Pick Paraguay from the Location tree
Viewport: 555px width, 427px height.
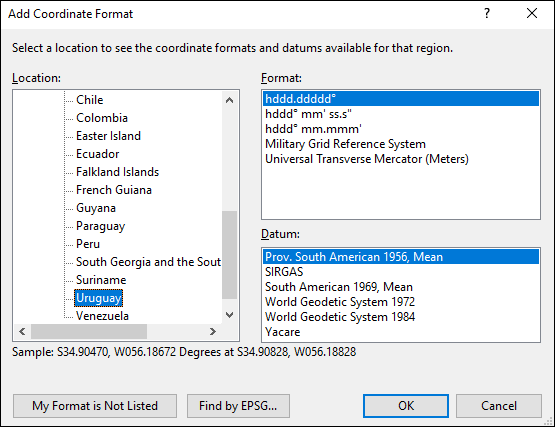point(101,226)
